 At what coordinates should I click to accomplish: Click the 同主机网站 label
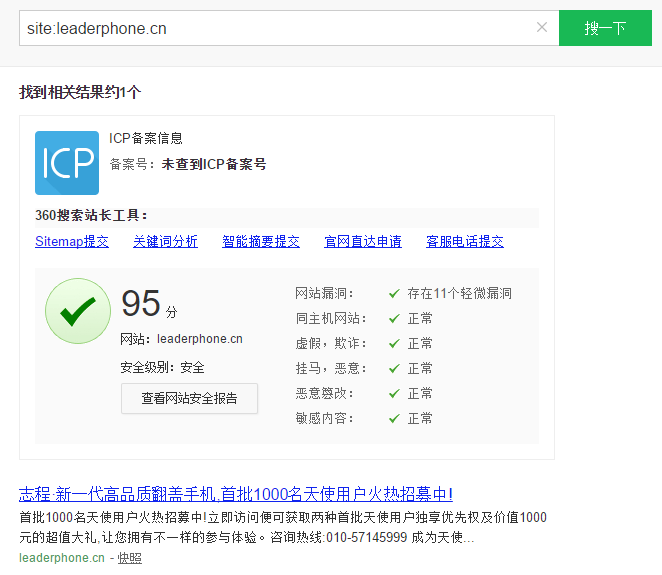[x=331, y=318]
